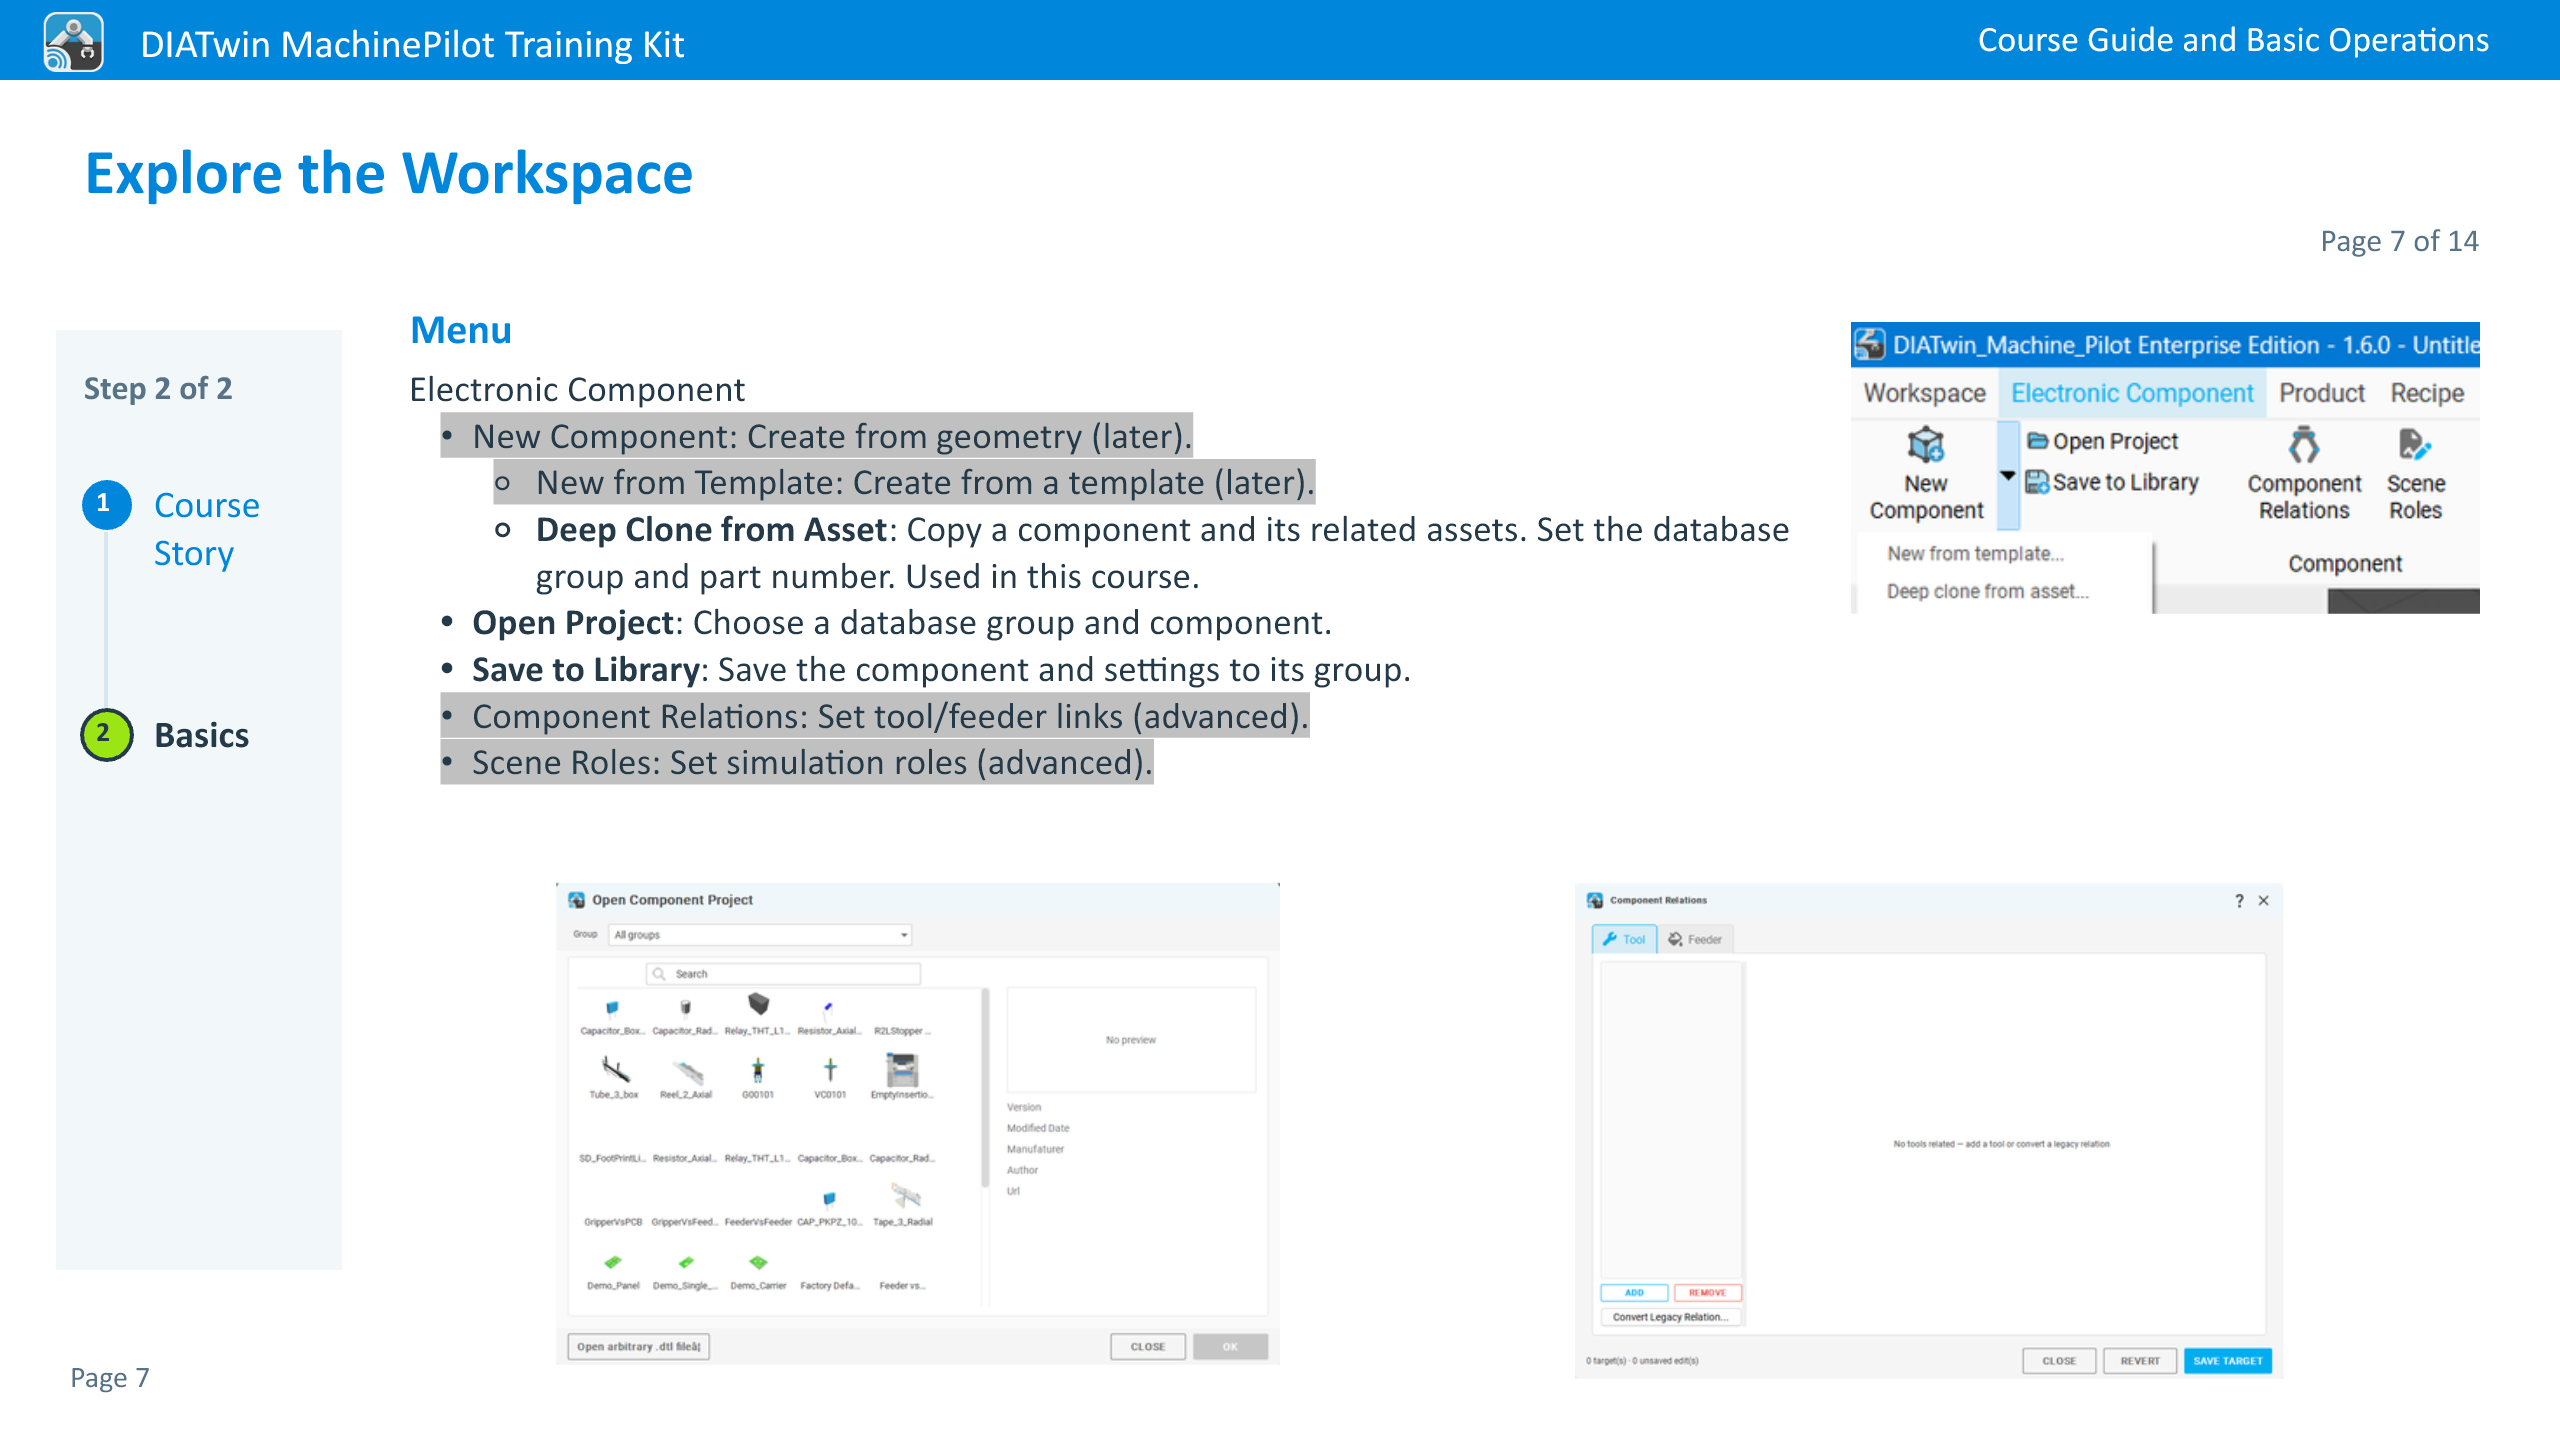Click the Open Component Project dialog title icon
The height and width of the screenshot is (1440, 2560).
coord(577,900)
